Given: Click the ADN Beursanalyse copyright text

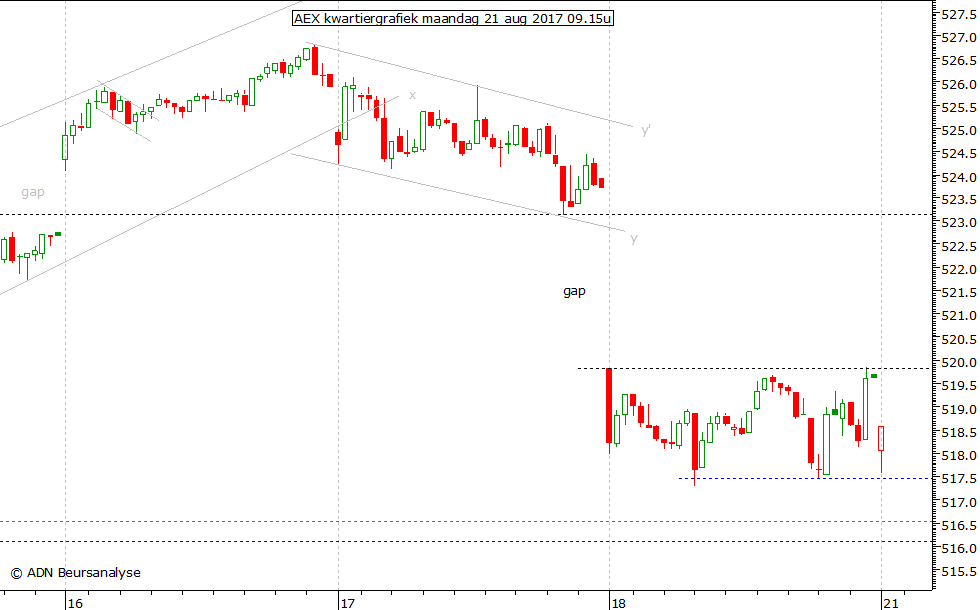Looking at the screenshot, I should pyautogui.click(x=76, y=572).
